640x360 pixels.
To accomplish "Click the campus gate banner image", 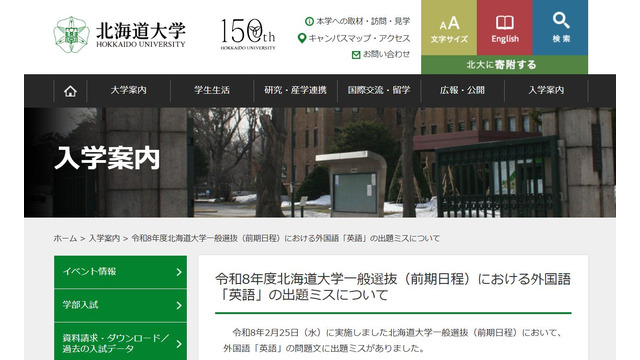I will [320, 162].
